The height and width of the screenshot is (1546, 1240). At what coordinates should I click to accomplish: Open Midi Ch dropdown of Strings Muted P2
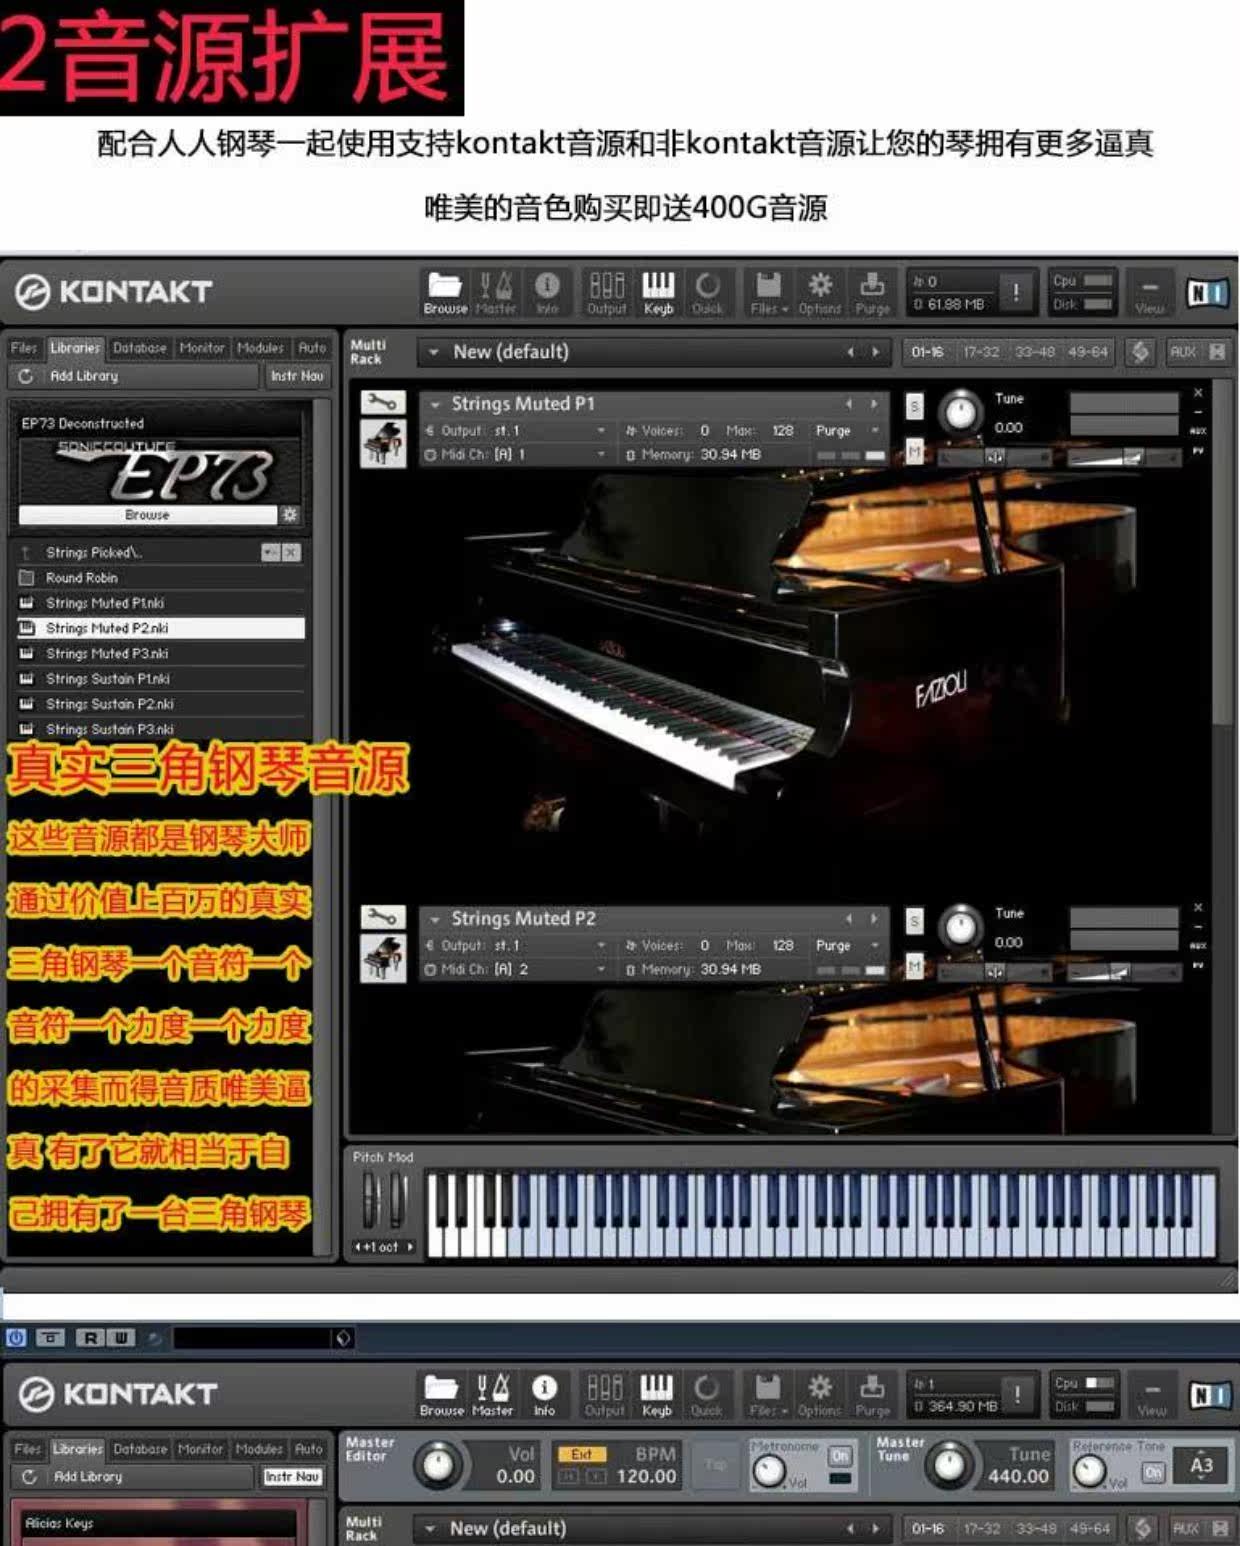click(515, 969)
